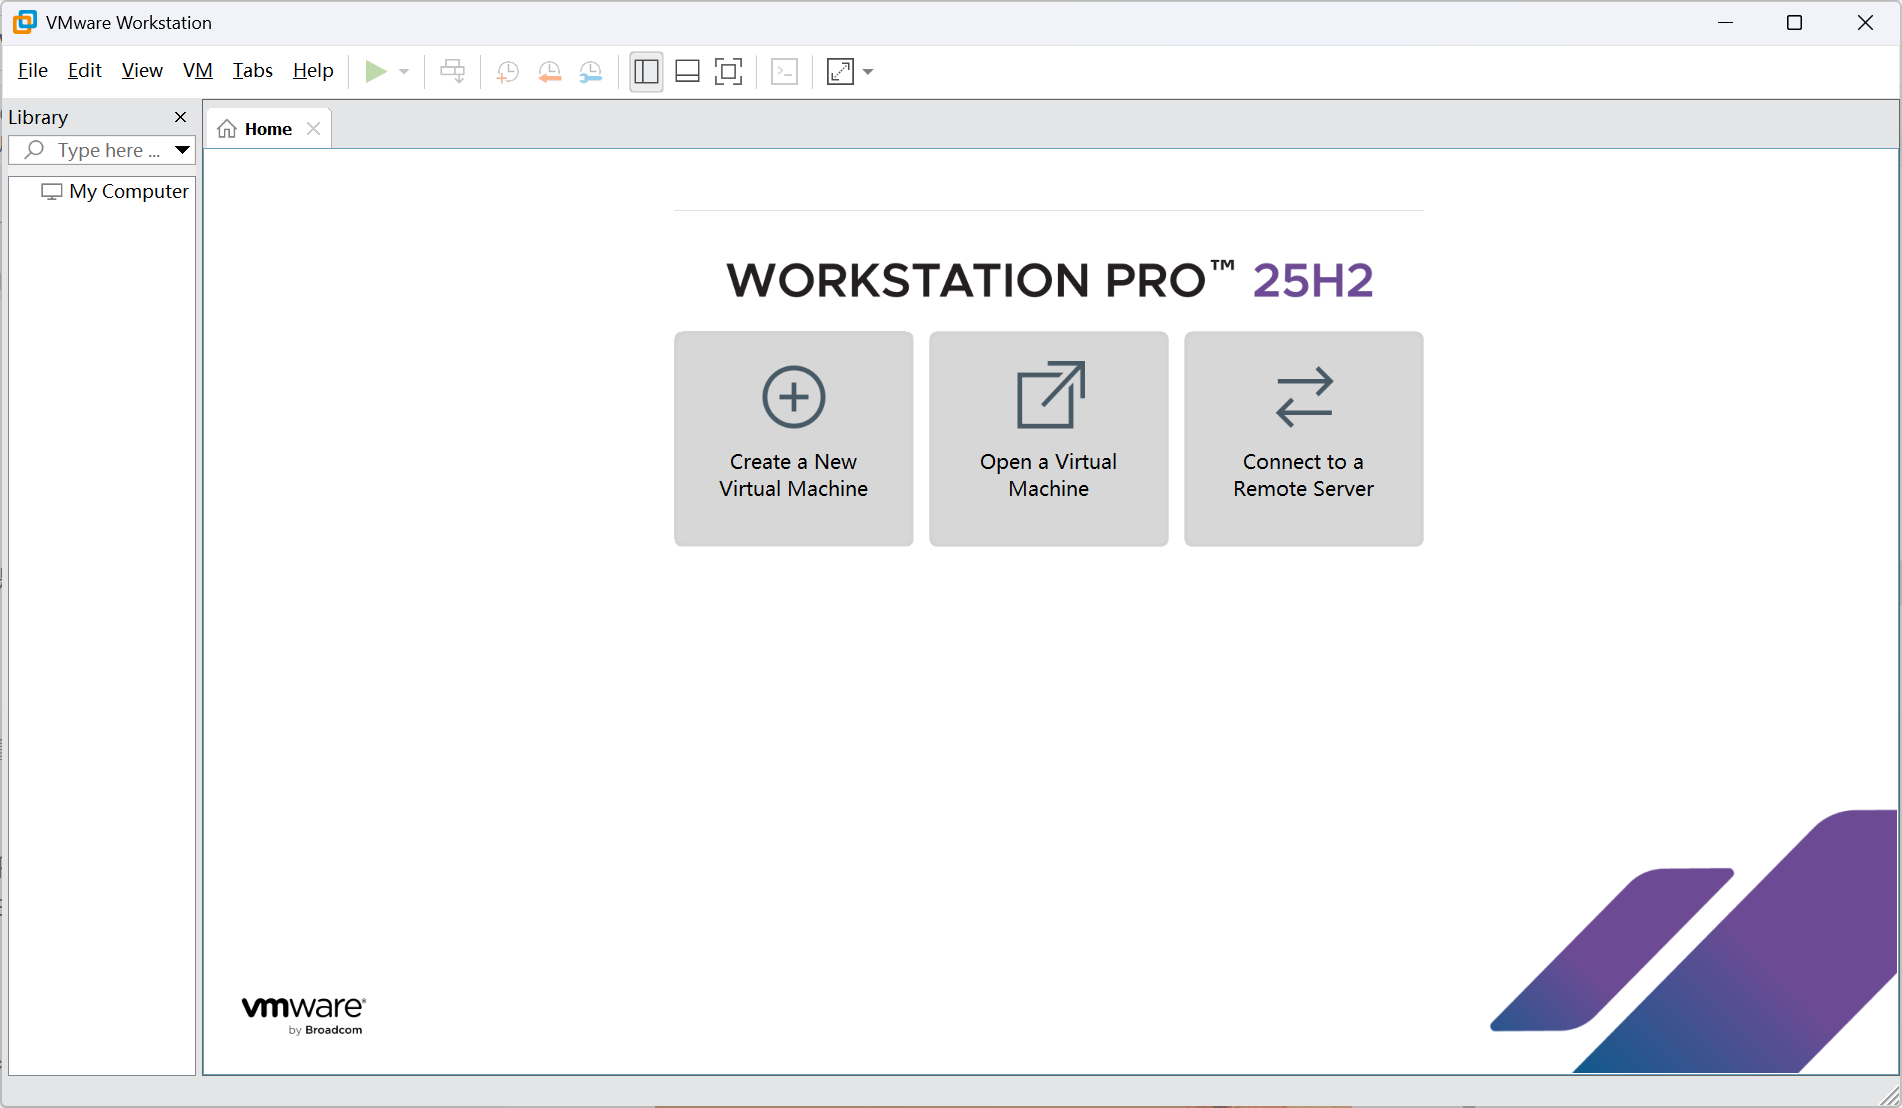Viewport: 1902px width, 1108px height.
Task: Open the Tabs menu
Action: pyautogui.click(x=253, y=70)
